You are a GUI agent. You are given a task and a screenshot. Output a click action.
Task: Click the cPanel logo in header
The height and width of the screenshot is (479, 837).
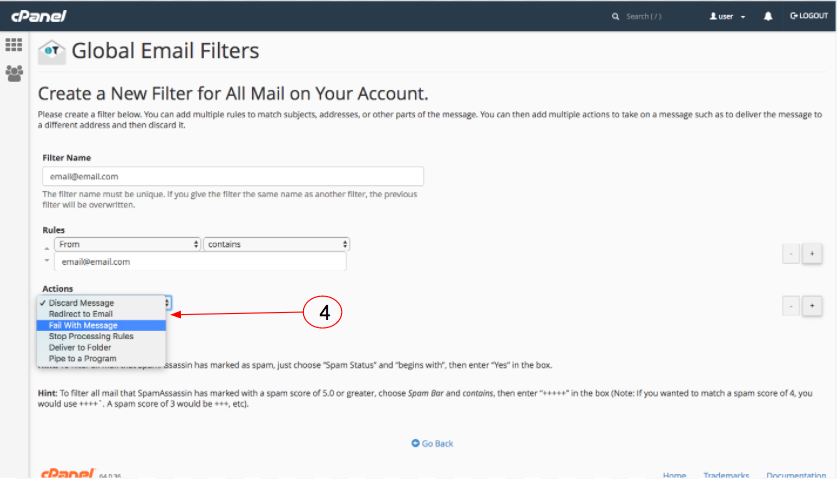click(x=38, y=16)
